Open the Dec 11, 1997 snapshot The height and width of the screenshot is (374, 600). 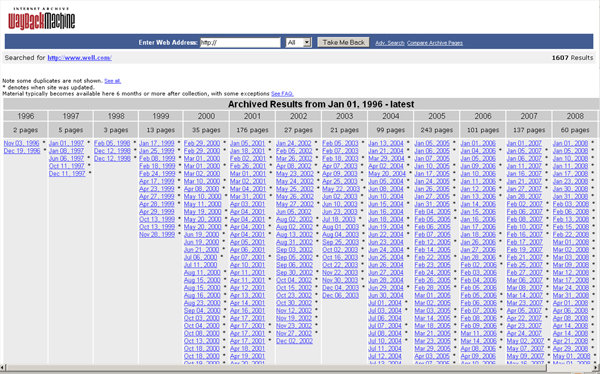67,174
